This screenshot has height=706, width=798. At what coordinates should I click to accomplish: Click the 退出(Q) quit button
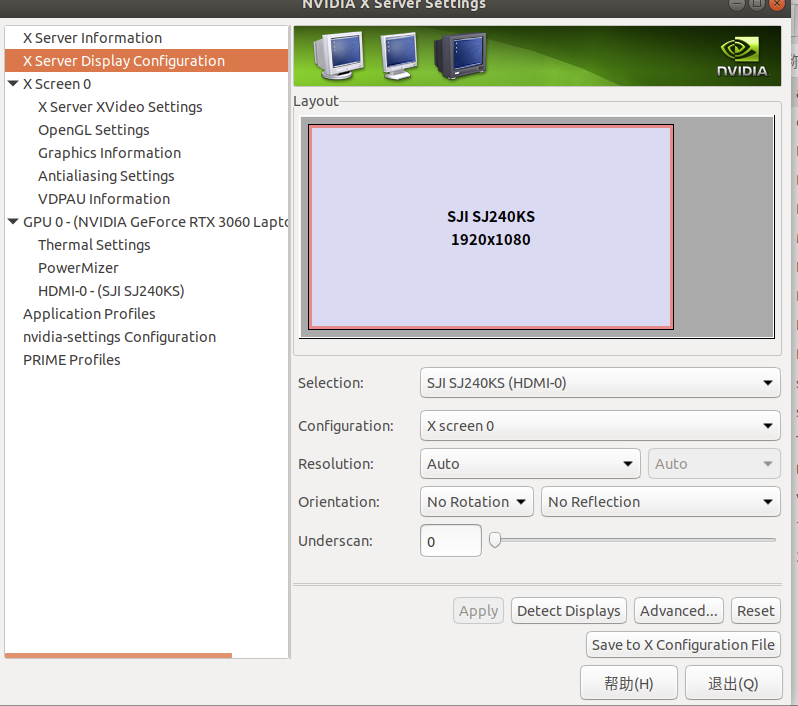click(x=733, y=683)
